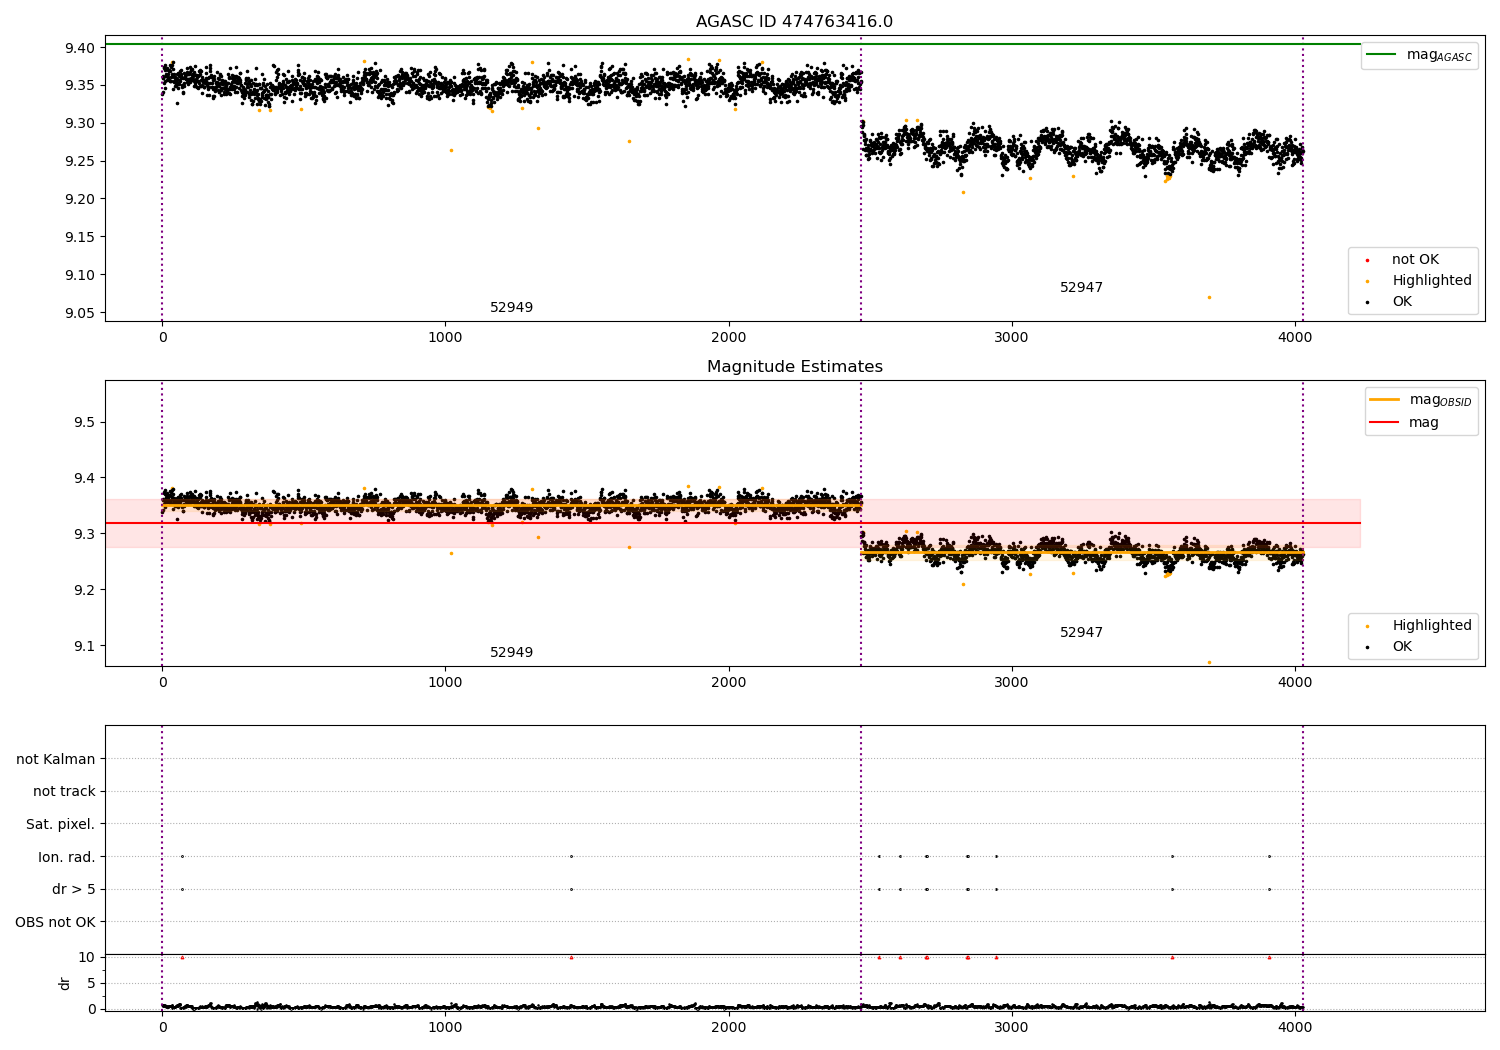Click the "52949" annotation in Magnitude Estimates plot
The image size is (1500, 1050).
pyautogui.click(x=511, y=653)
